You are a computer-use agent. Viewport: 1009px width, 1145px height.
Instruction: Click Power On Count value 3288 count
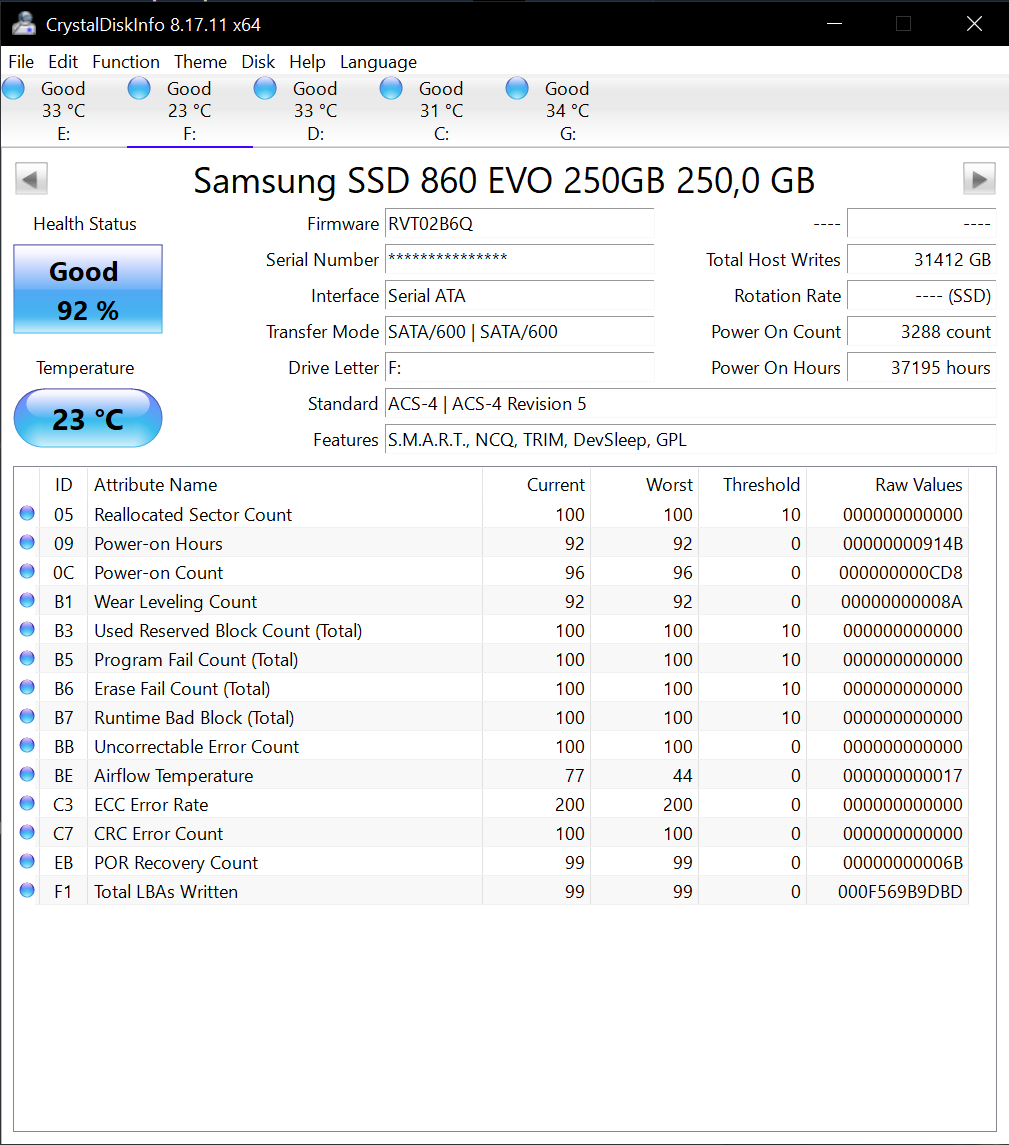click(921, 332)
